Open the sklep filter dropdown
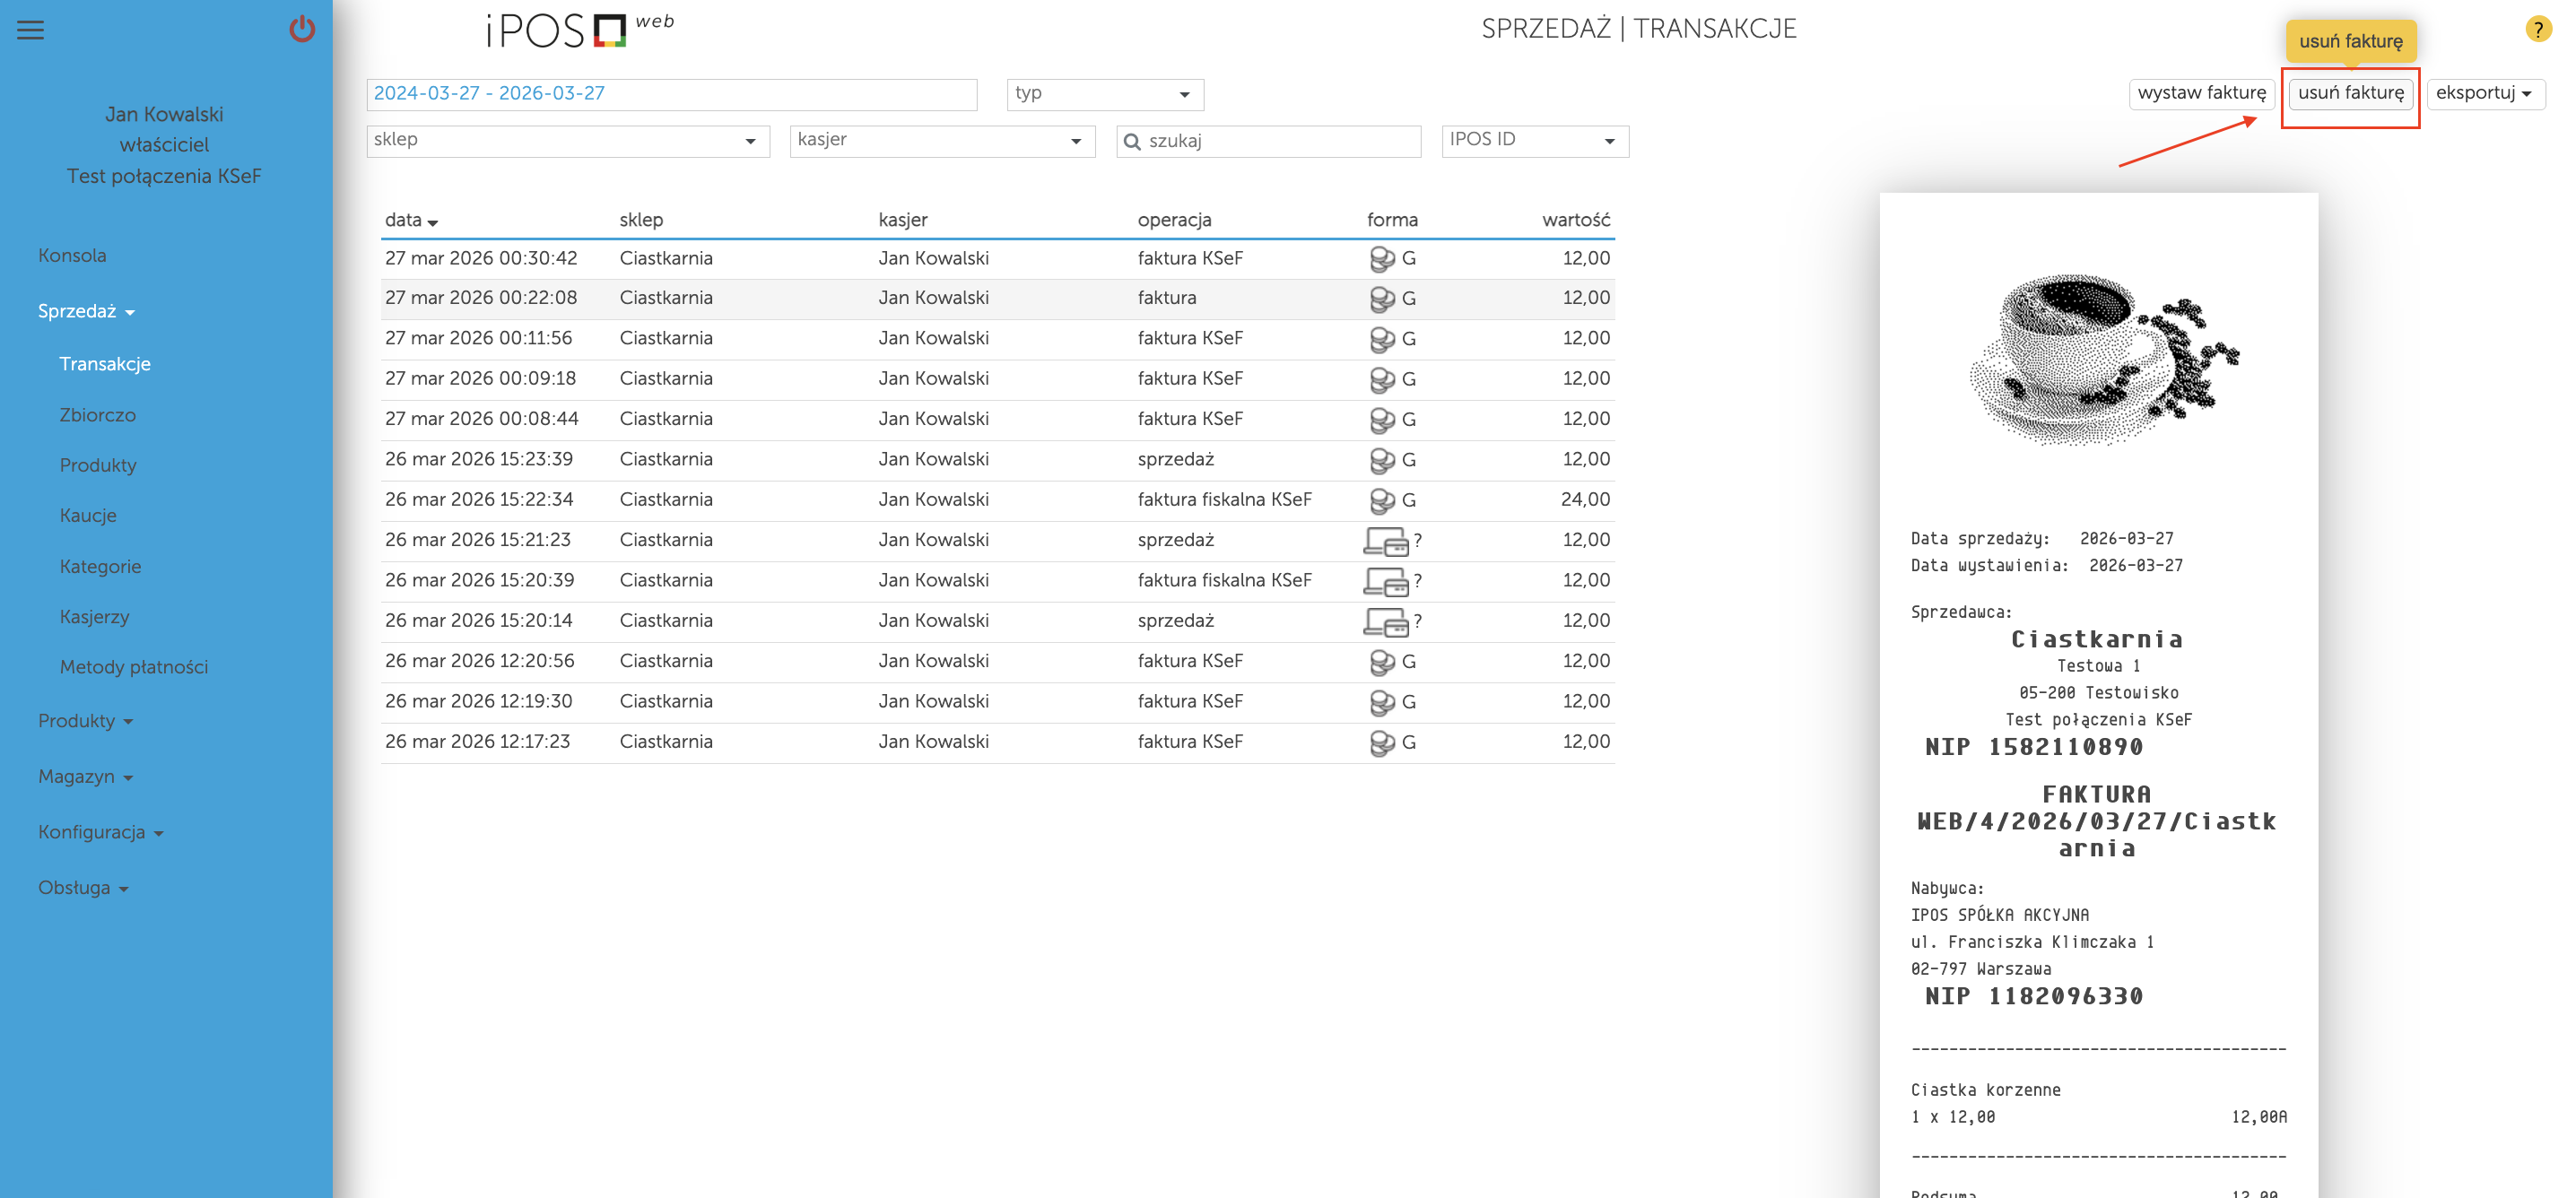 [x=567, y=141]
